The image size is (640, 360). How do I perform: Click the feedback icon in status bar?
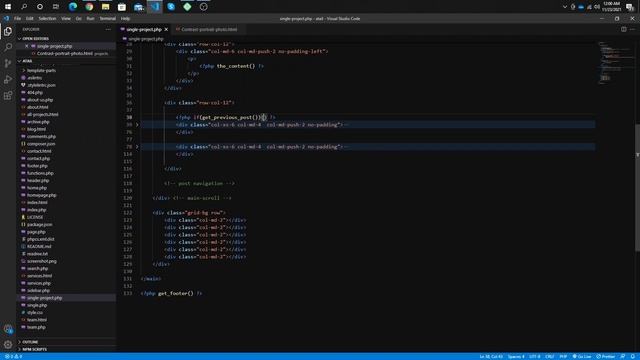623,357
